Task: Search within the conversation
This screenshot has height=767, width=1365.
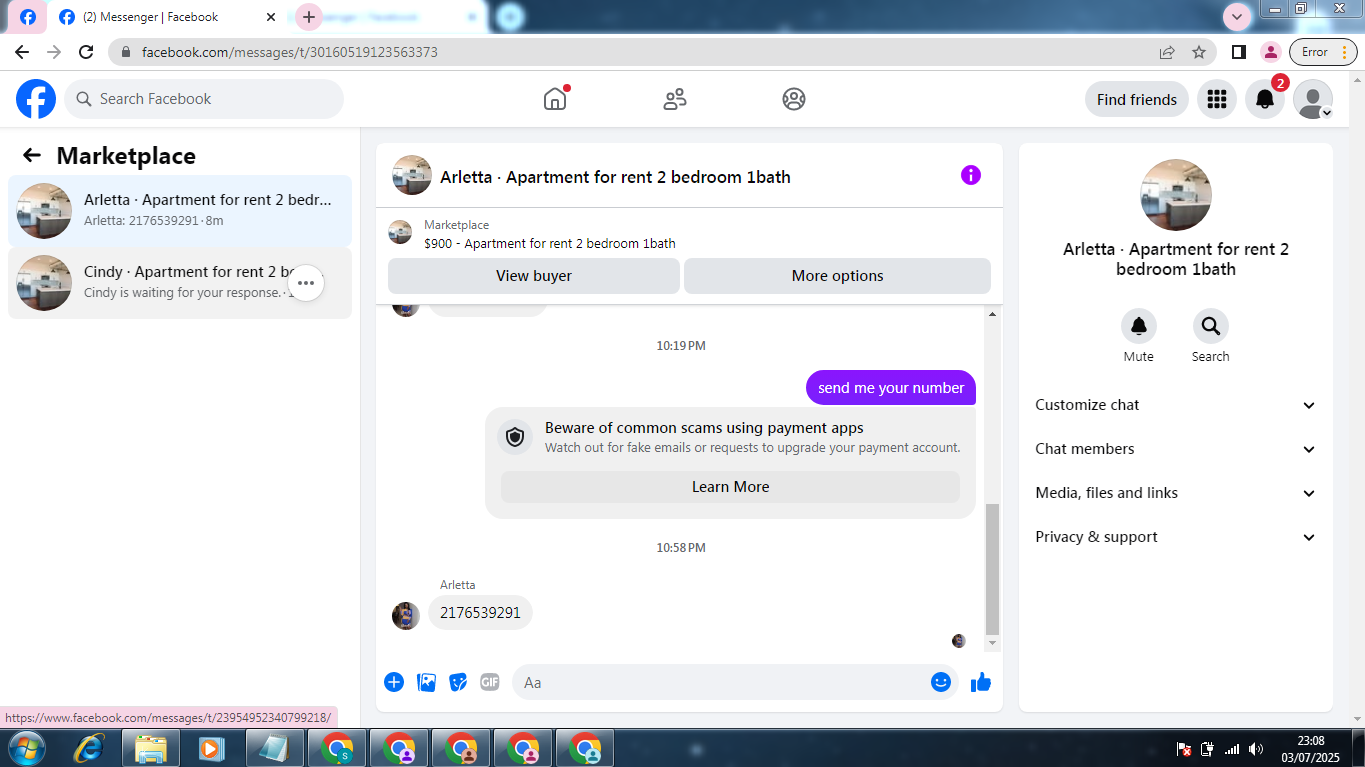Action: (1210, 326)
